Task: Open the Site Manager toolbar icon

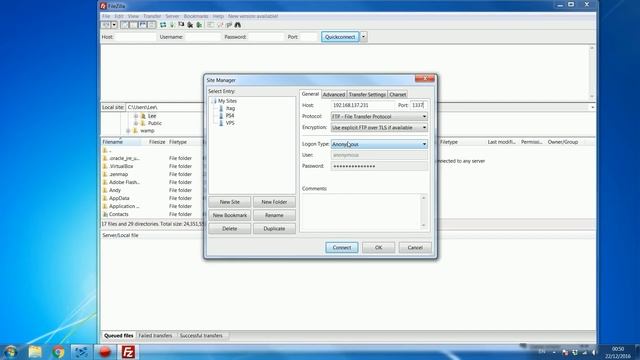Action: pyautogui.click(x=106, y=25)
